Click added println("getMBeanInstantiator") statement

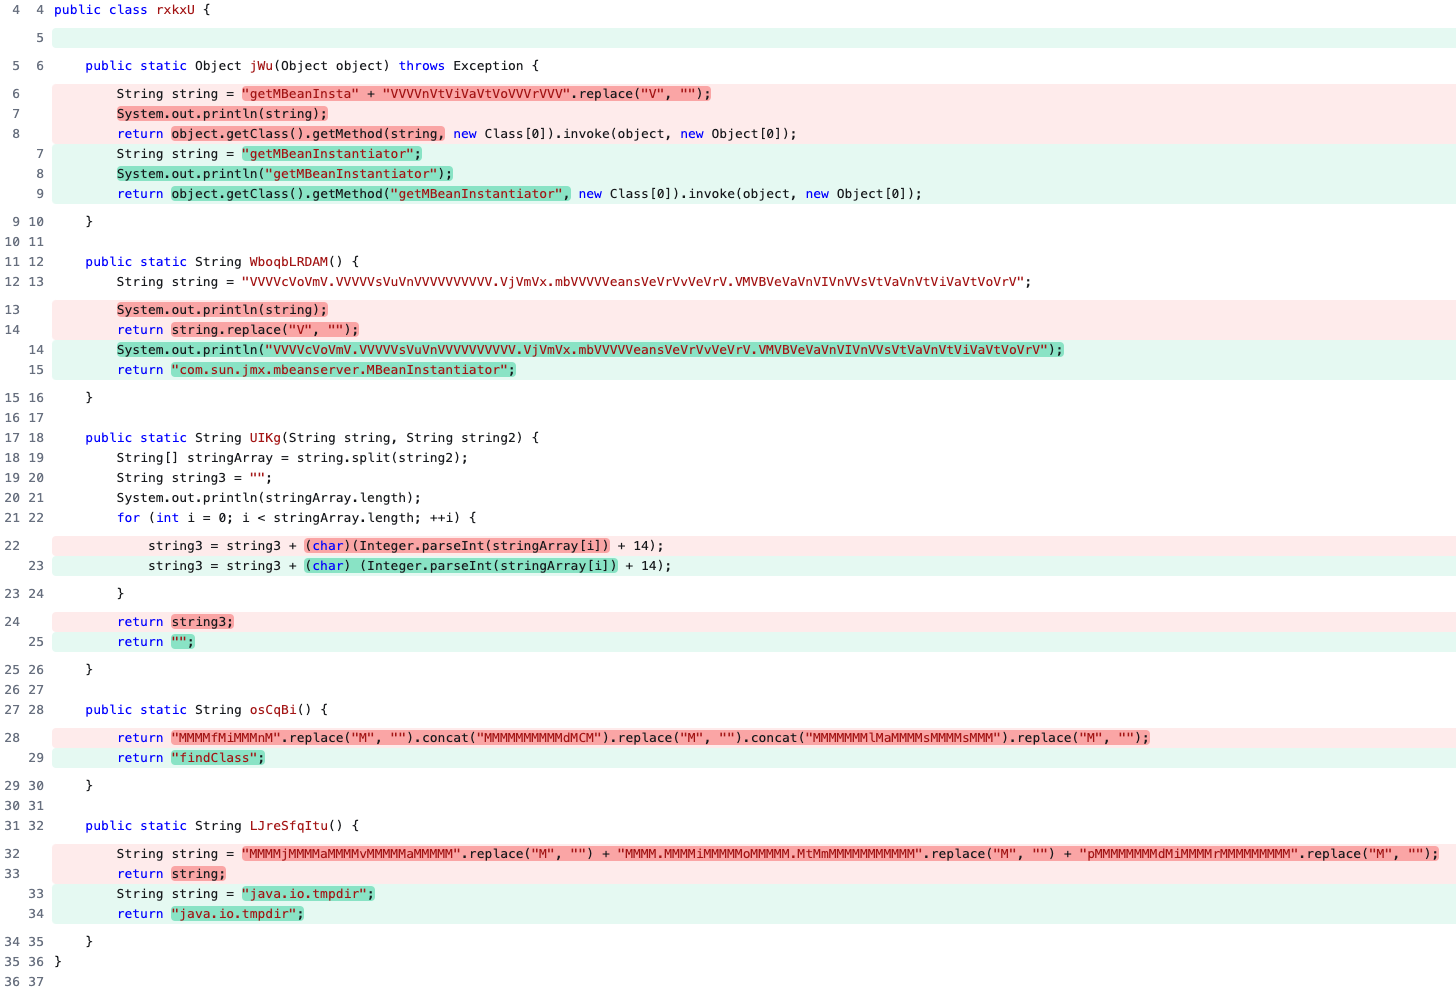(285, 174)
